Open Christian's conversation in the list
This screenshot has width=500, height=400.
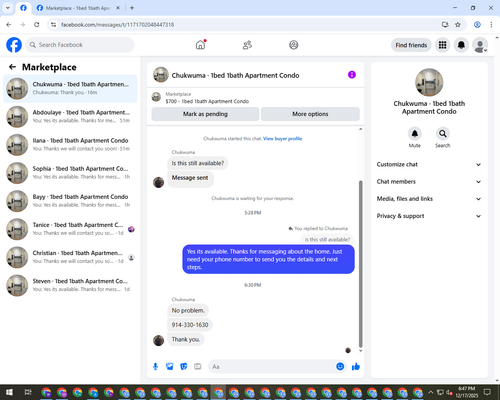[70, 257]
